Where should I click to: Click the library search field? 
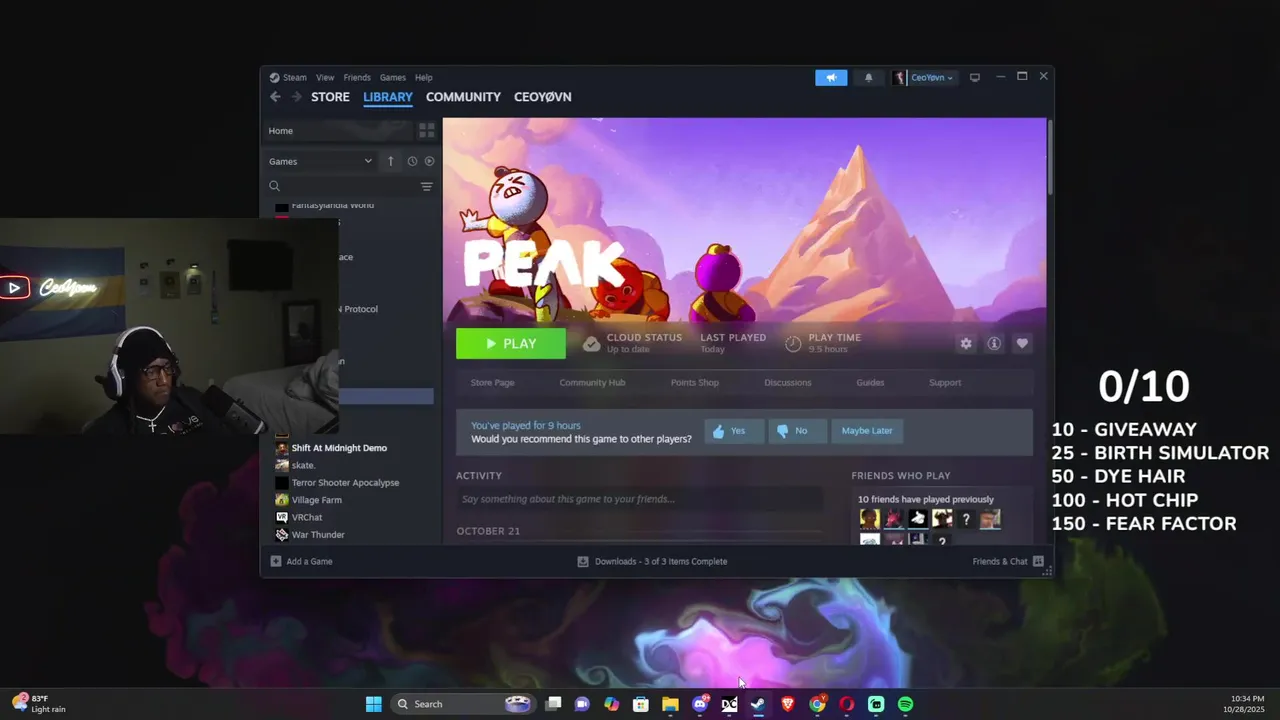click(341, 186)
